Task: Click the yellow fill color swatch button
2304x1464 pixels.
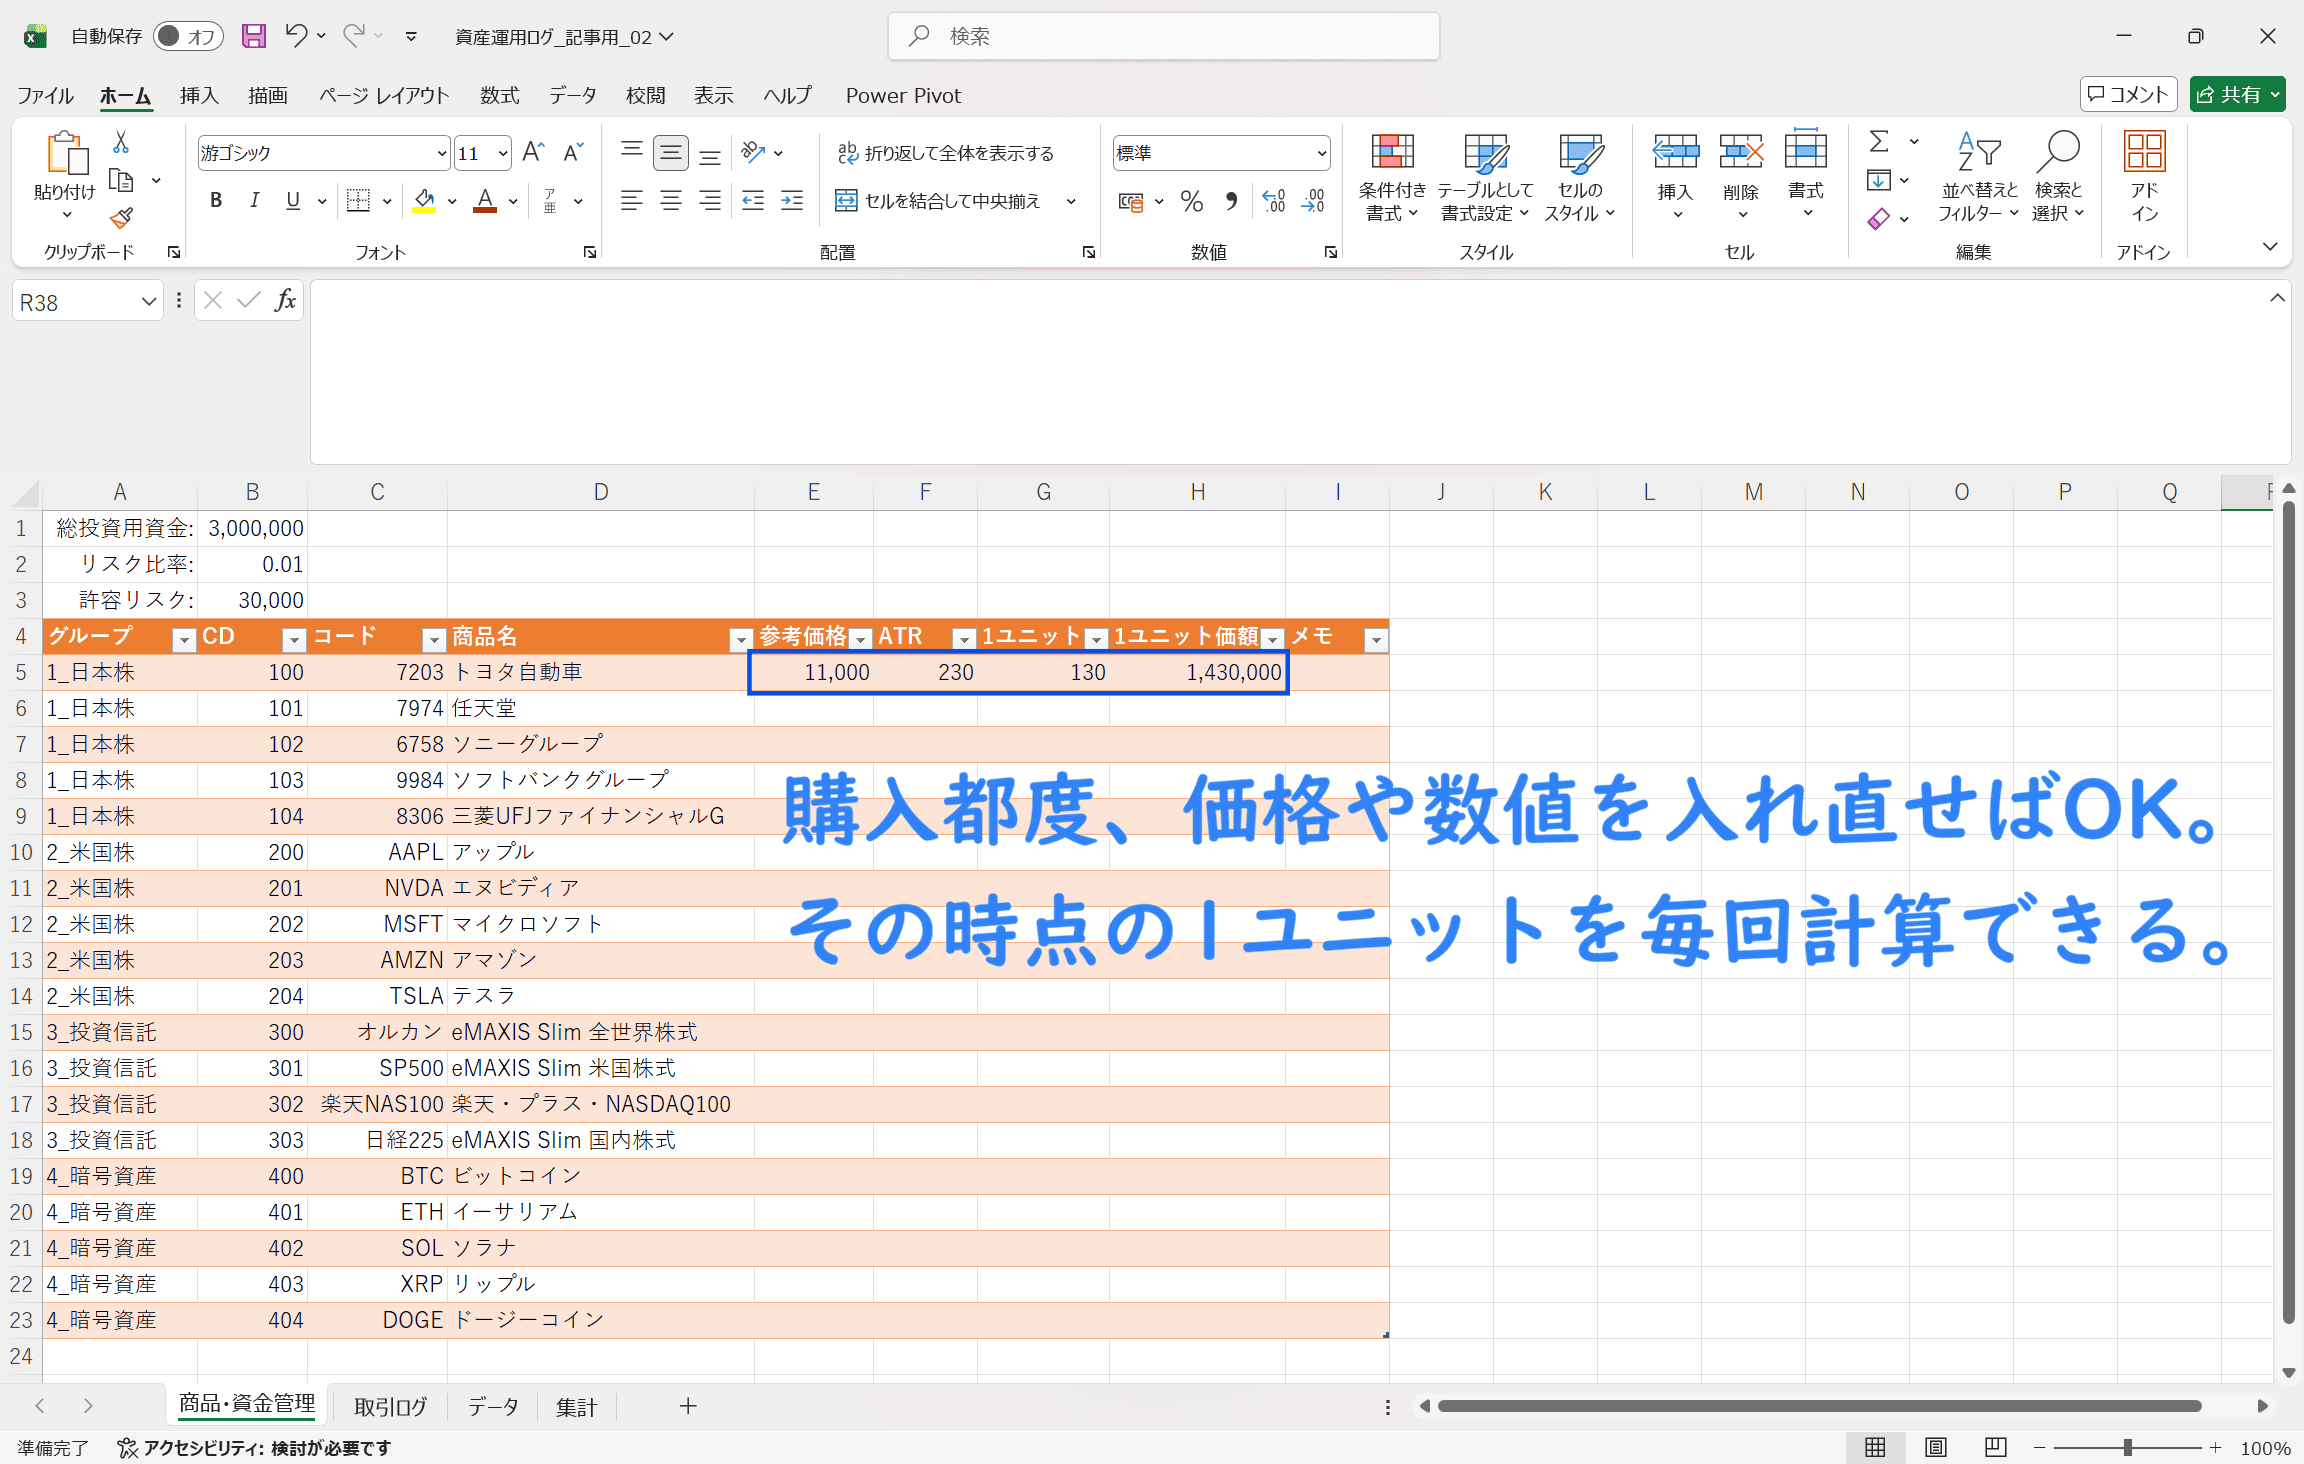Action: [424, 201]
